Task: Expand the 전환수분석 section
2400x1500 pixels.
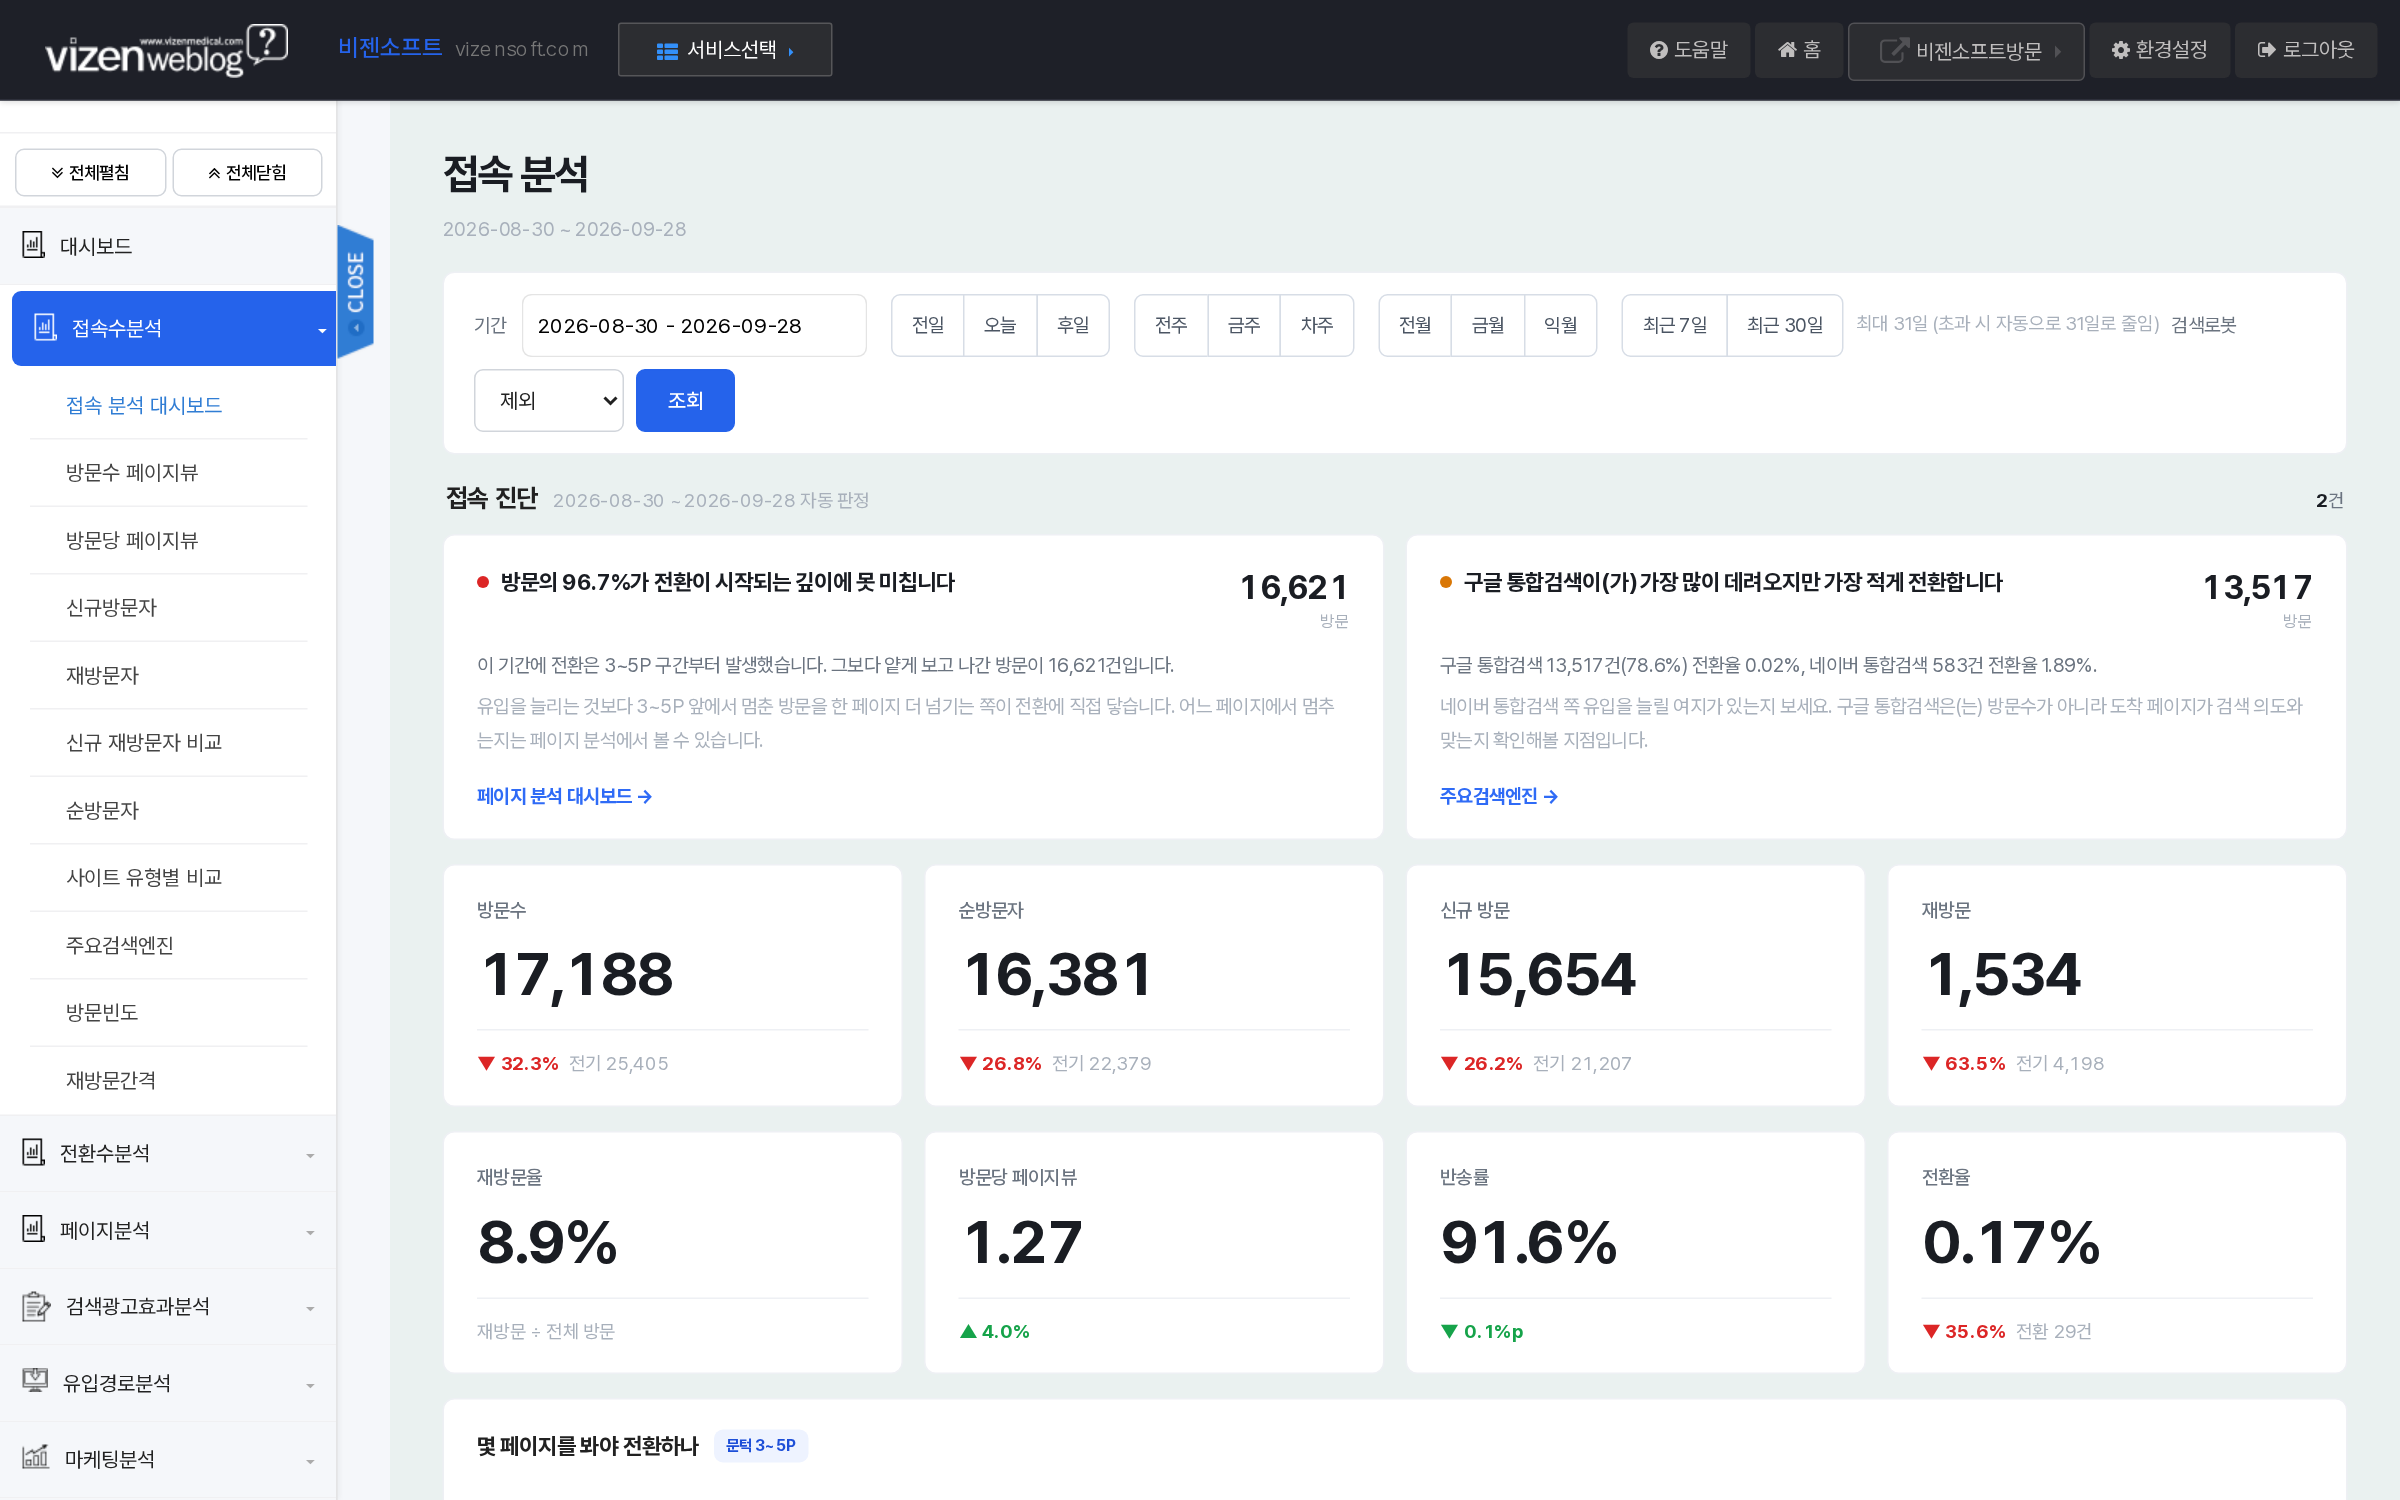Action: pos(168,1154)
